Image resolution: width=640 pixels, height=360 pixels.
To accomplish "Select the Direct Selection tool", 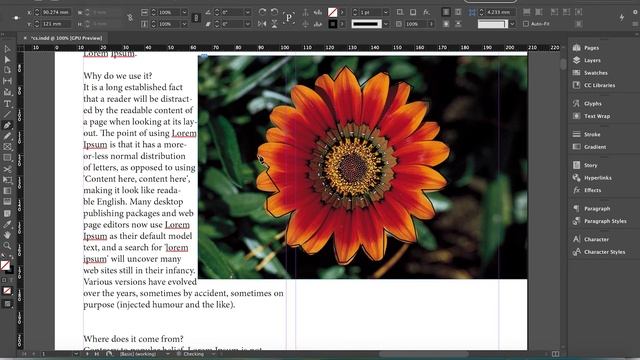I will point(7,60).
